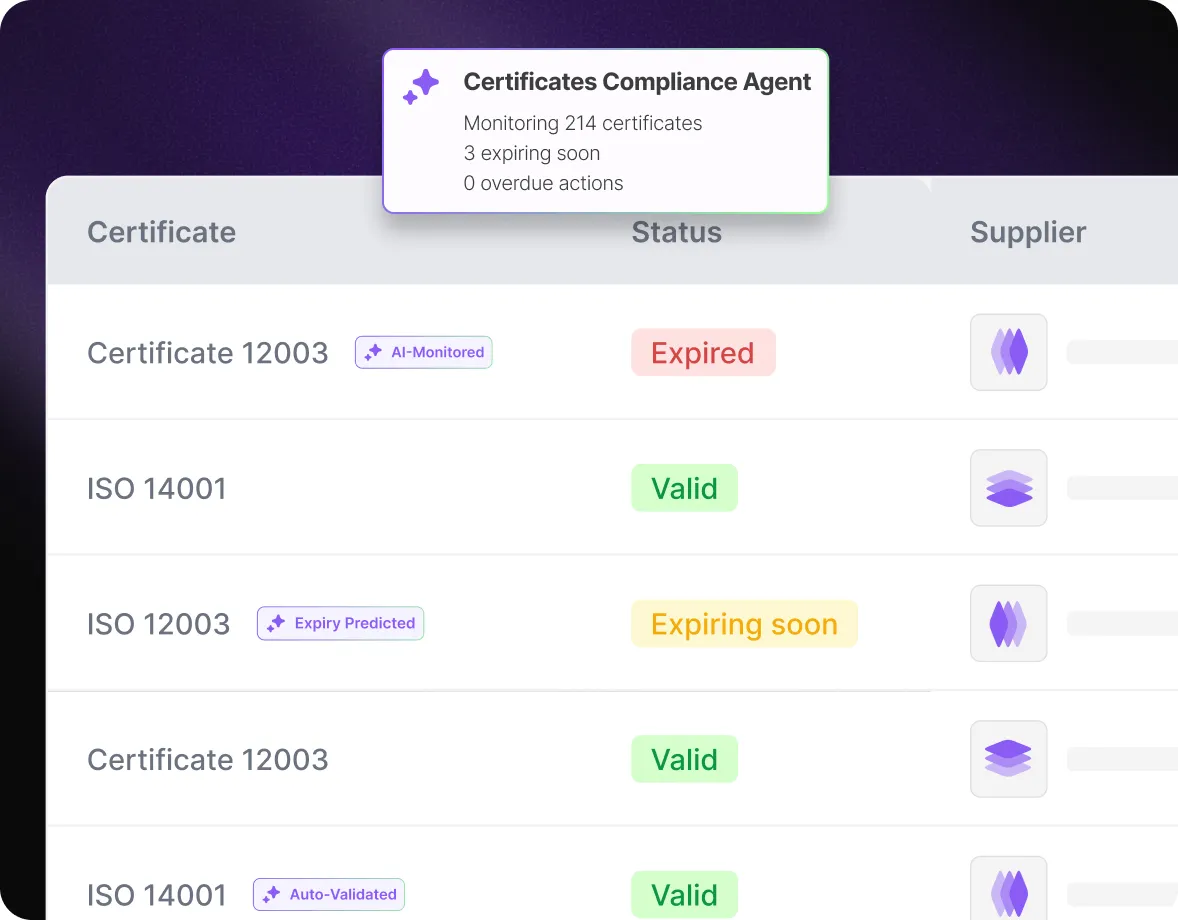Select "0 overdue actions" line in agent card

coord(543,183)
